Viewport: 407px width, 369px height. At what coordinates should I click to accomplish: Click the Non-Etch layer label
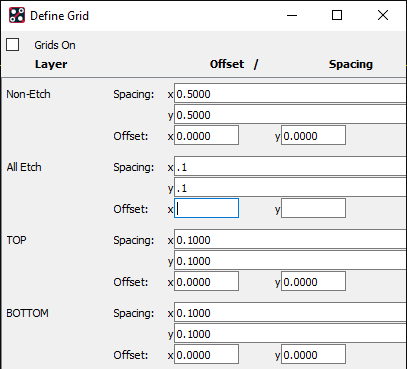[x=28, y=94]
